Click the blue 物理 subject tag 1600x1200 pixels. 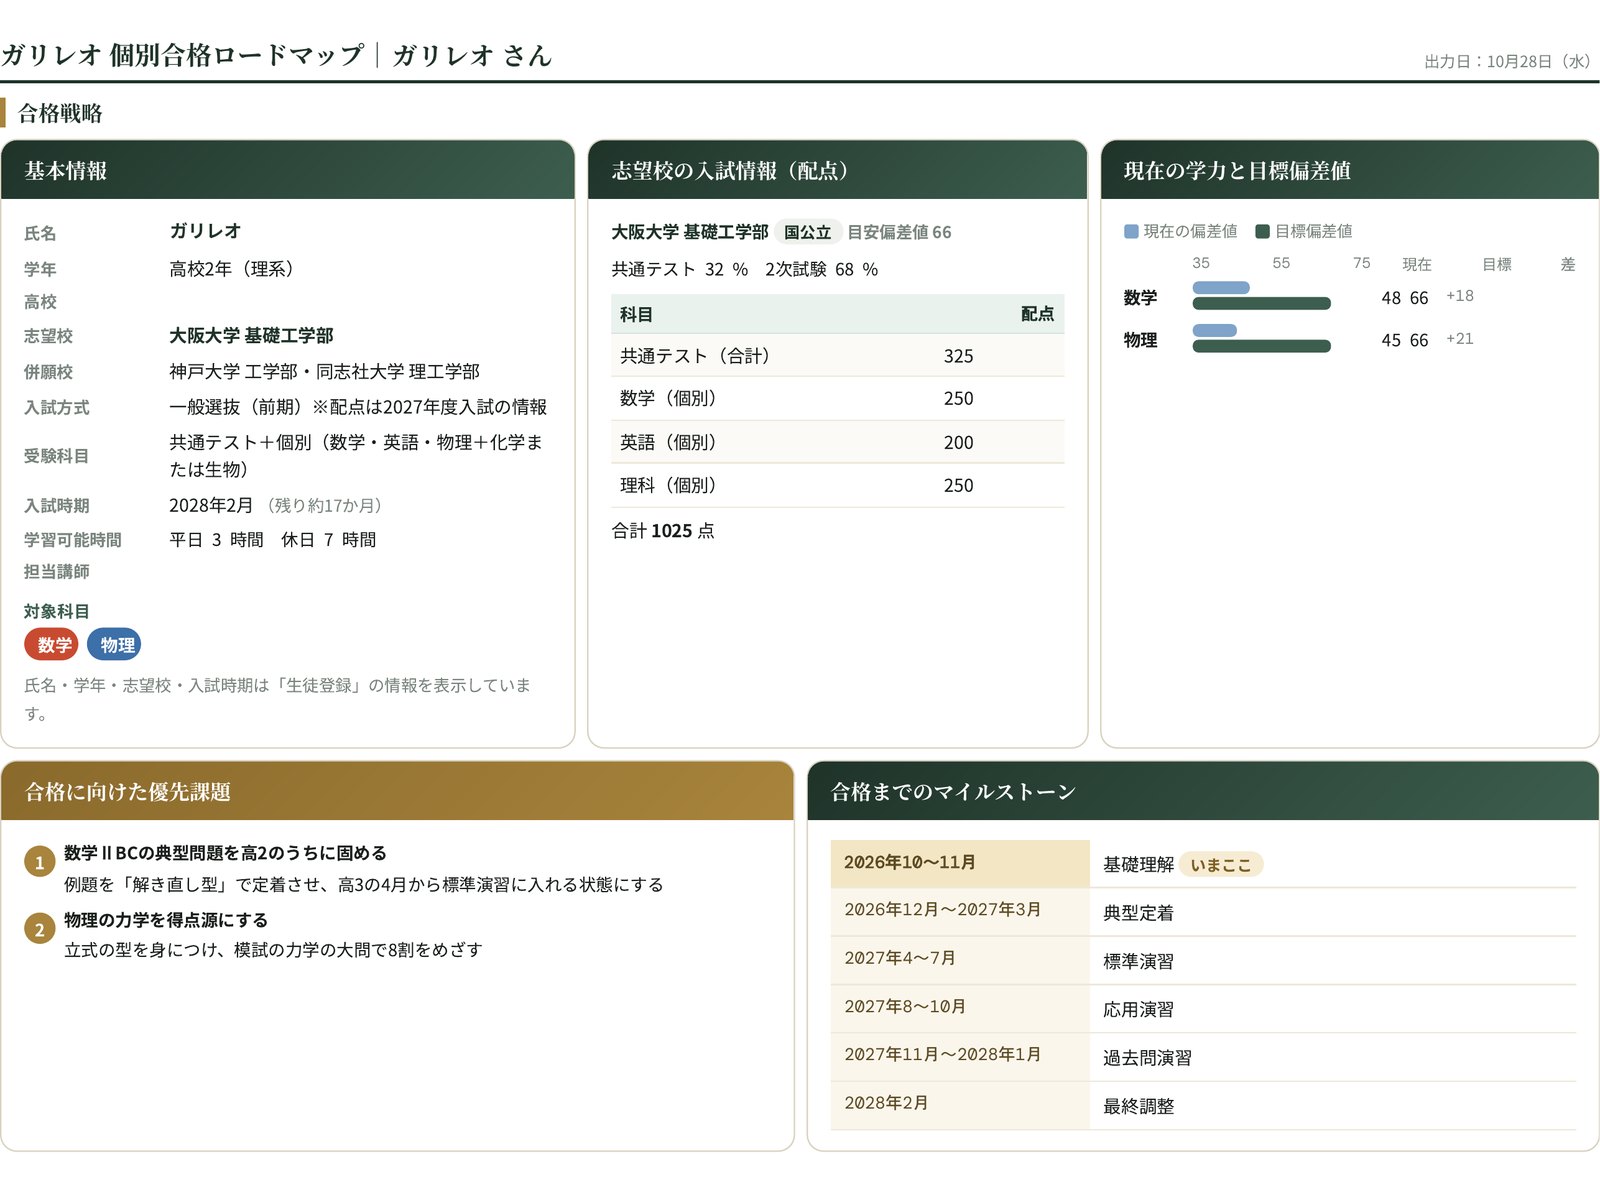click(x=114, y=645)
